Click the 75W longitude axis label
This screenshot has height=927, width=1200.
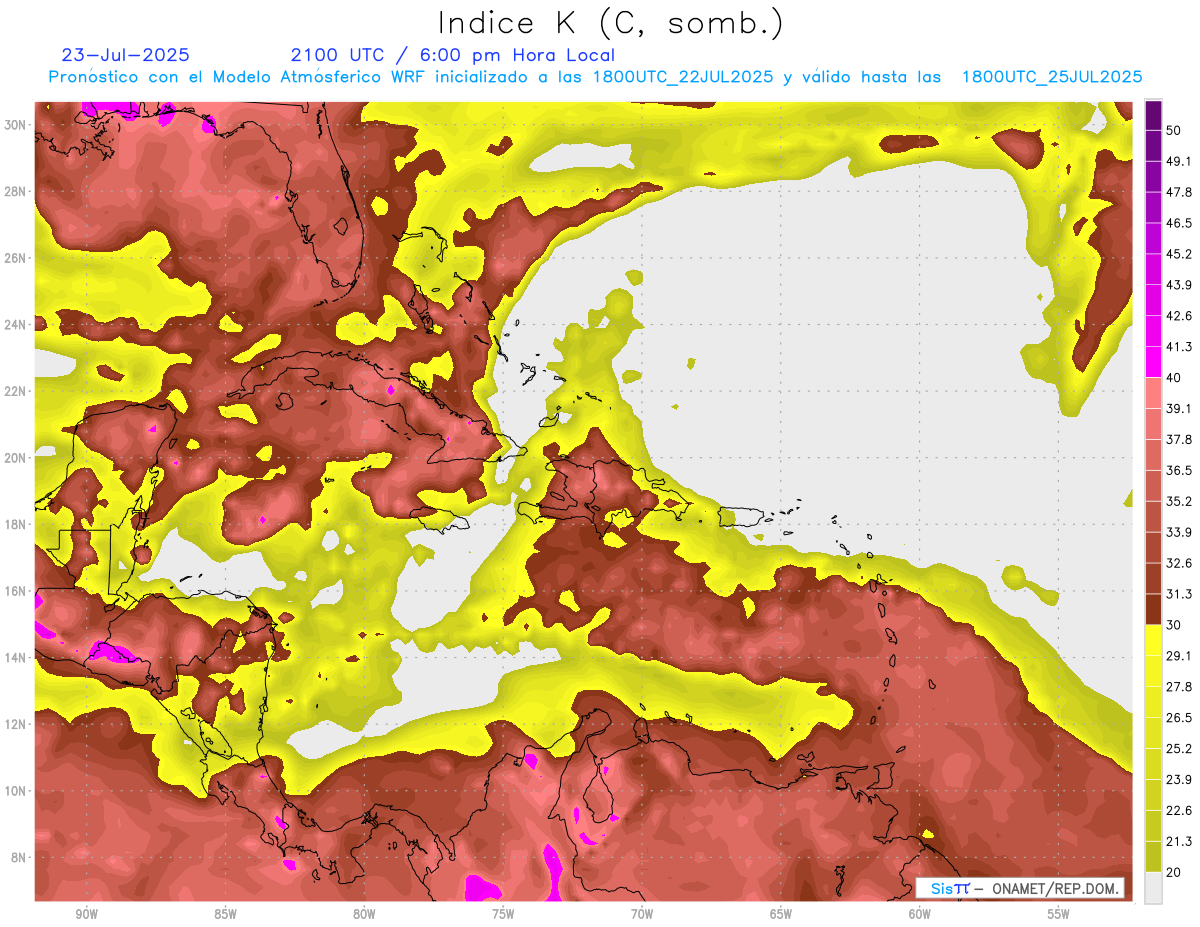(503, 914)
